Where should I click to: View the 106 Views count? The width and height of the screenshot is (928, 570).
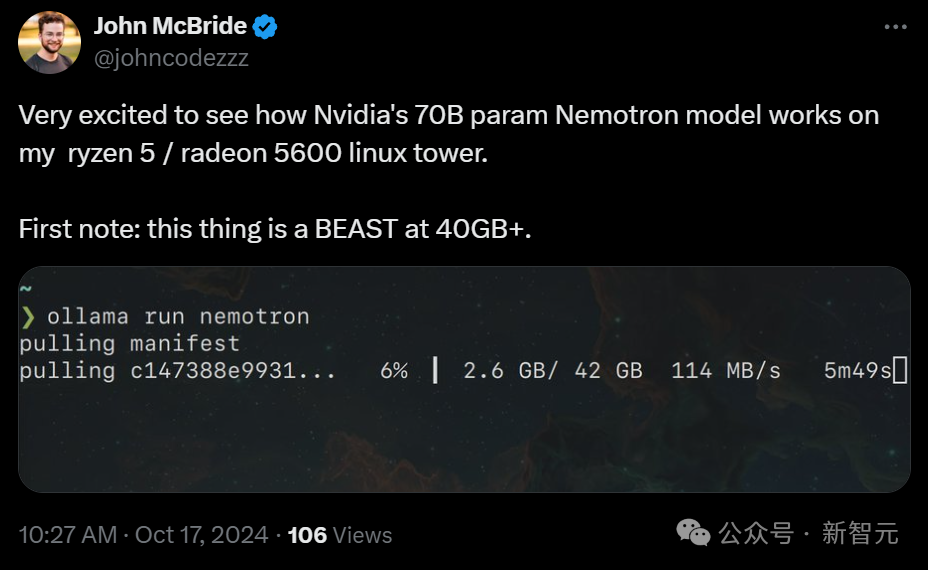pos(340,535)
